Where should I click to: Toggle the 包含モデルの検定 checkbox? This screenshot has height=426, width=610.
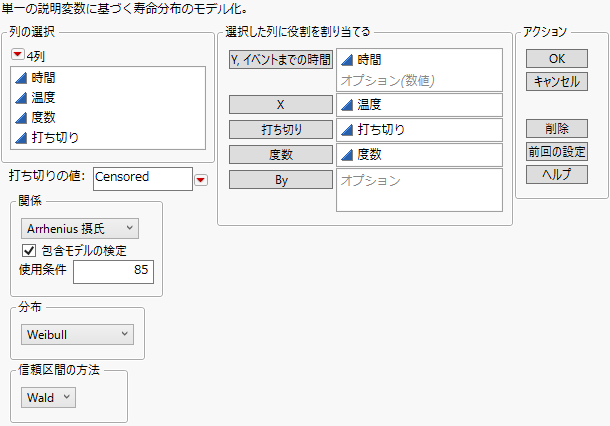[x=28, y=251]
